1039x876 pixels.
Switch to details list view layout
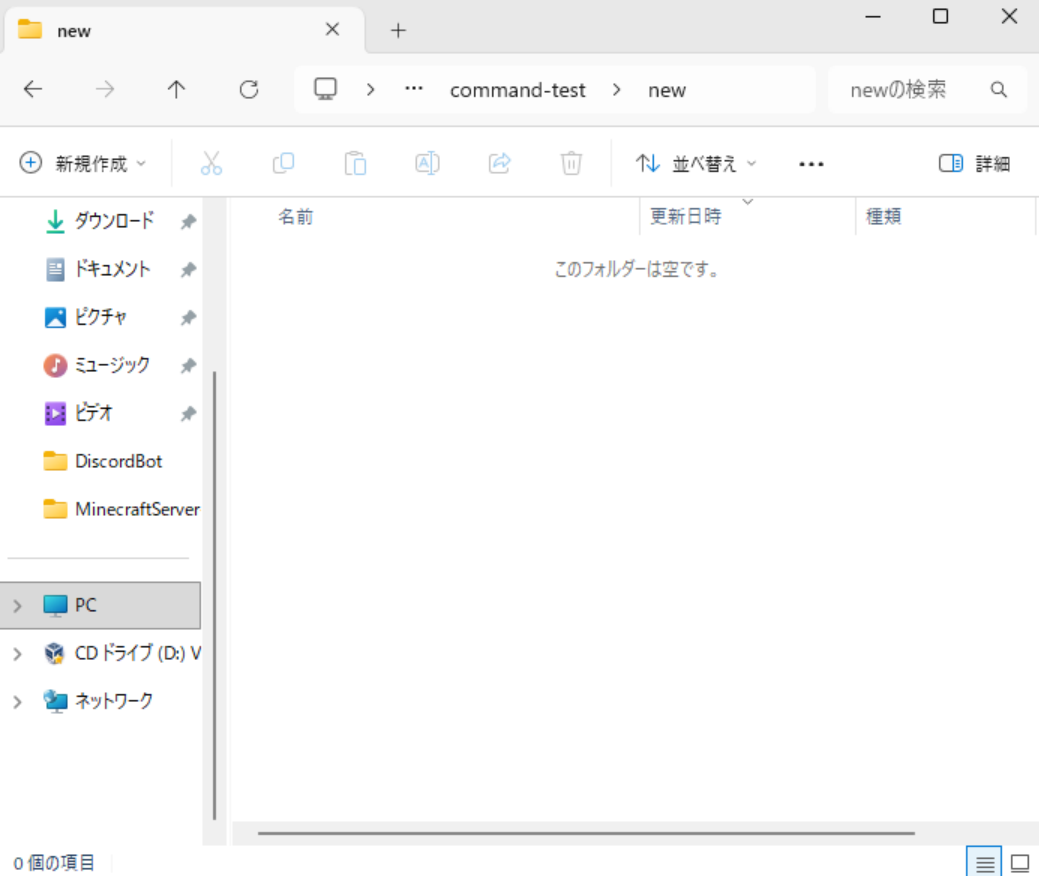click(985, 862)
